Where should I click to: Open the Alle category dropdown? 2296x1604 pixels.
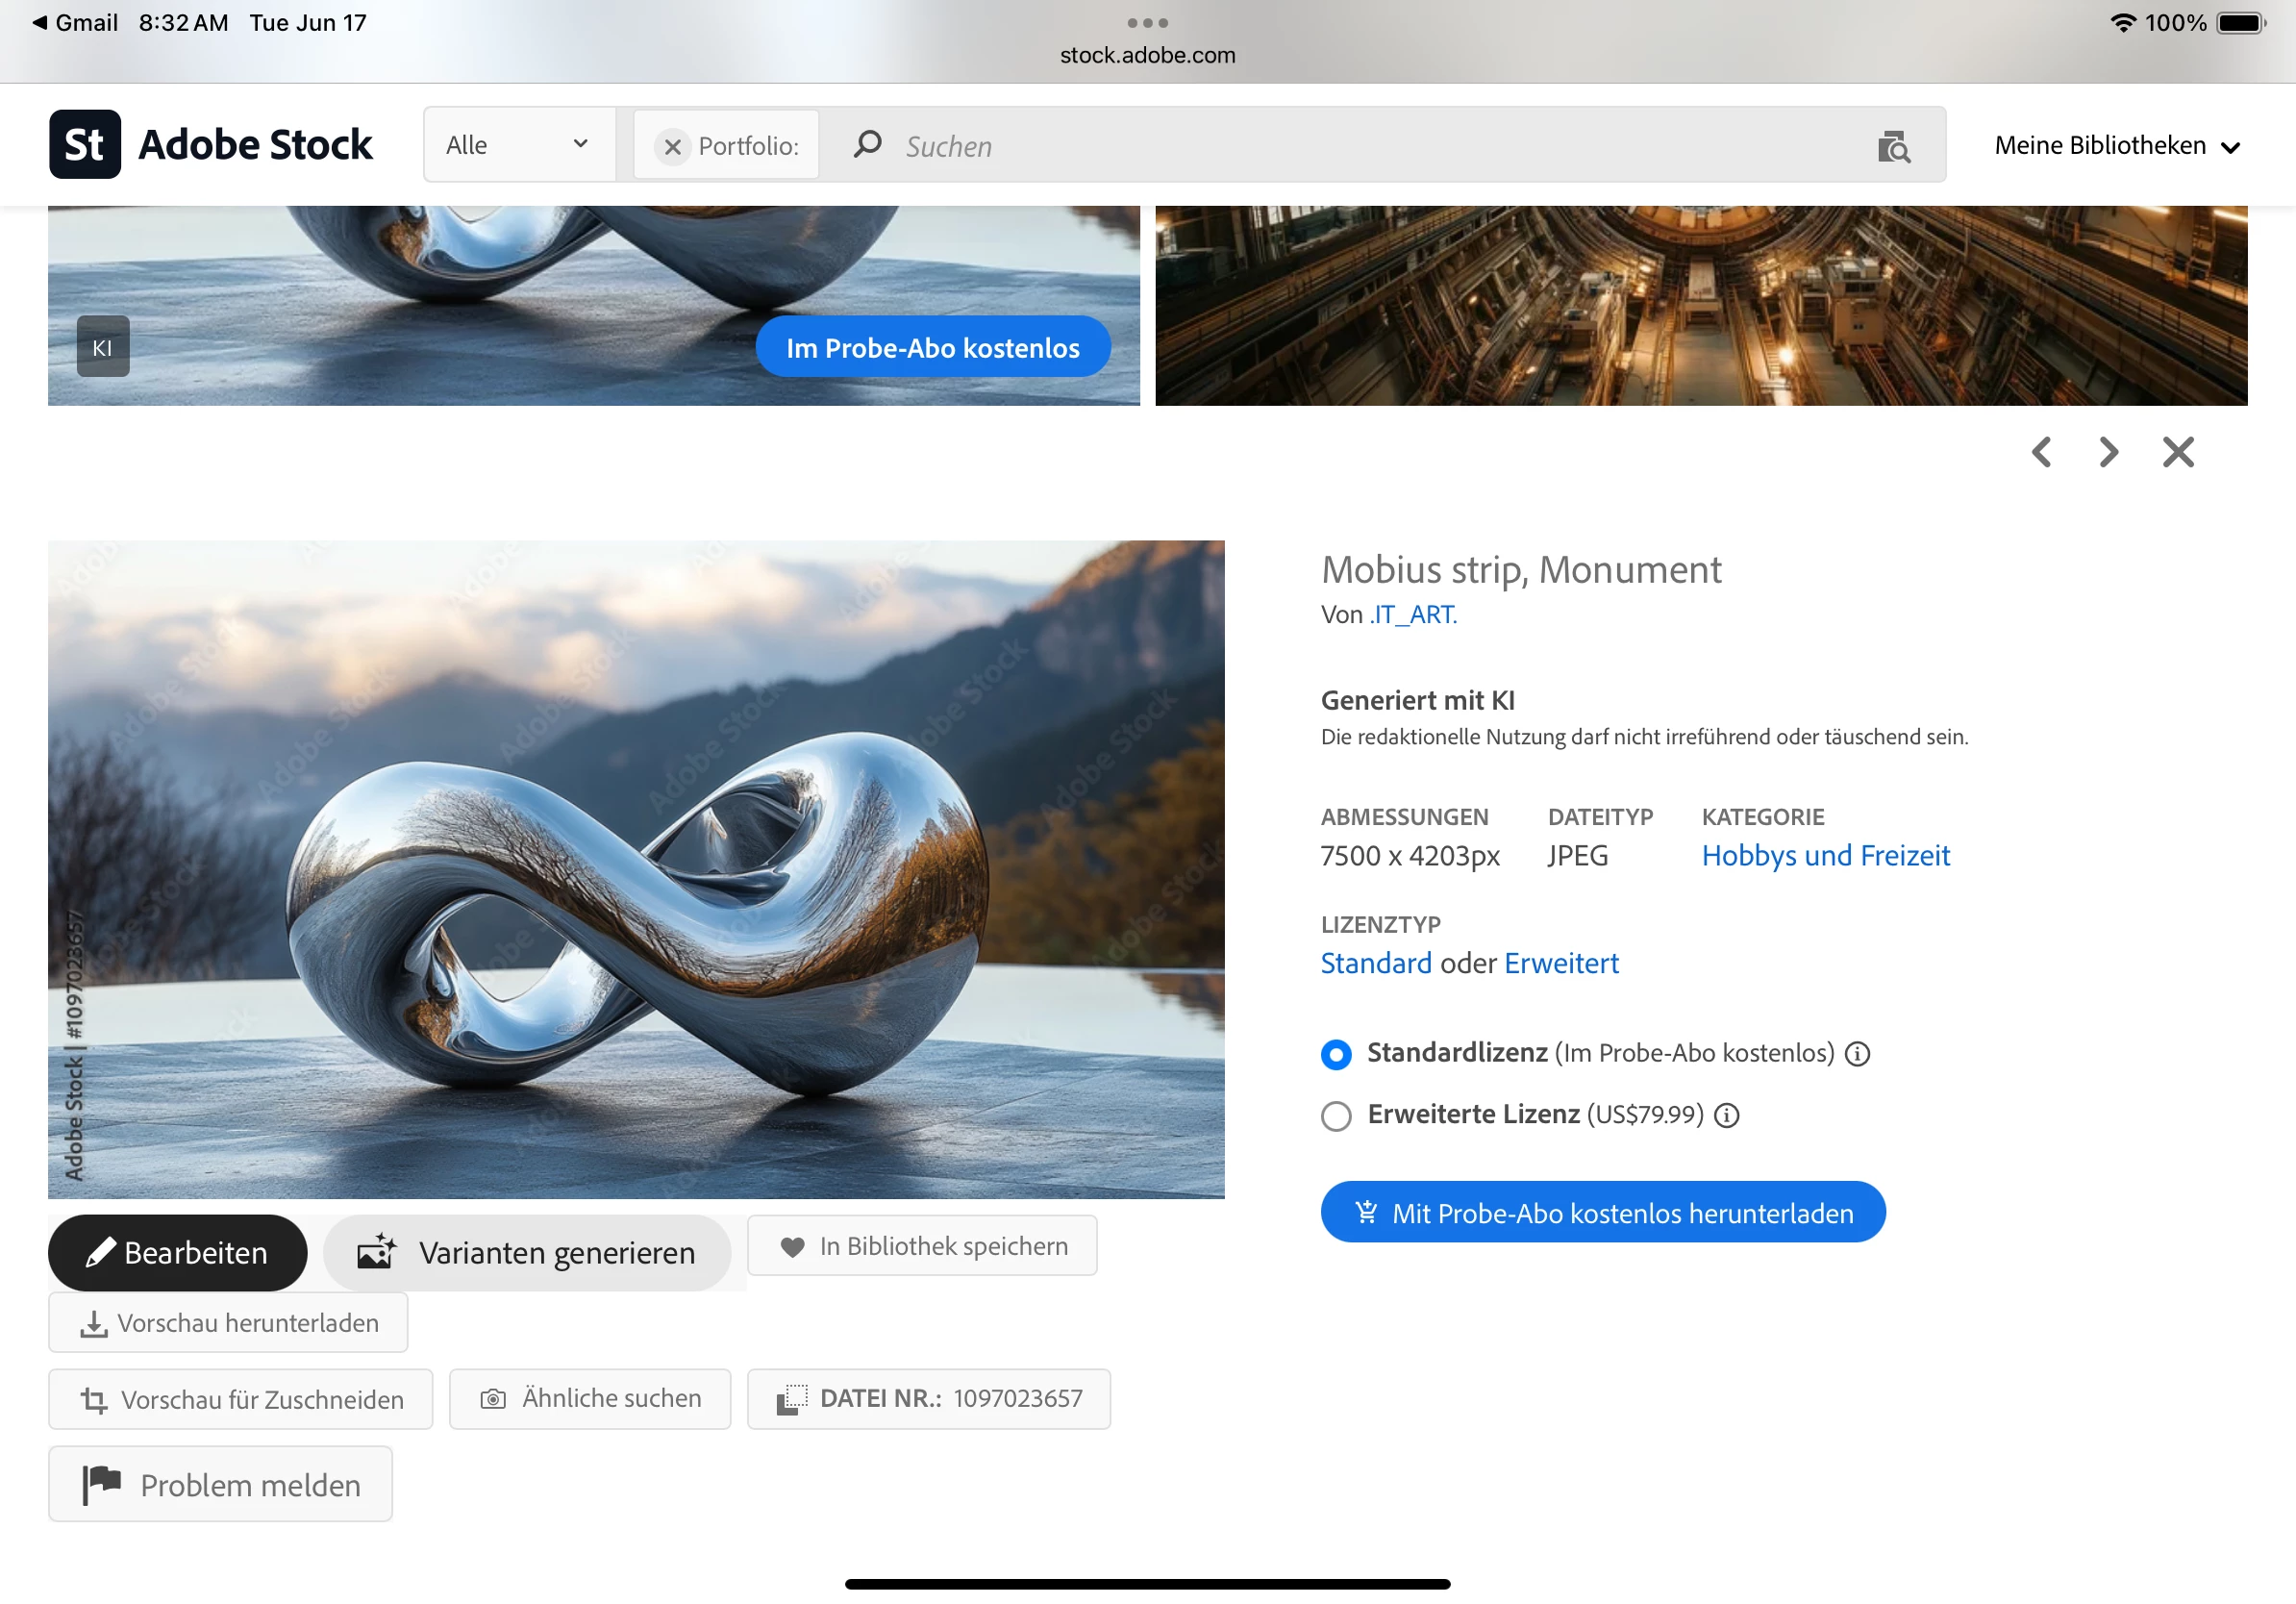[518, 145]
